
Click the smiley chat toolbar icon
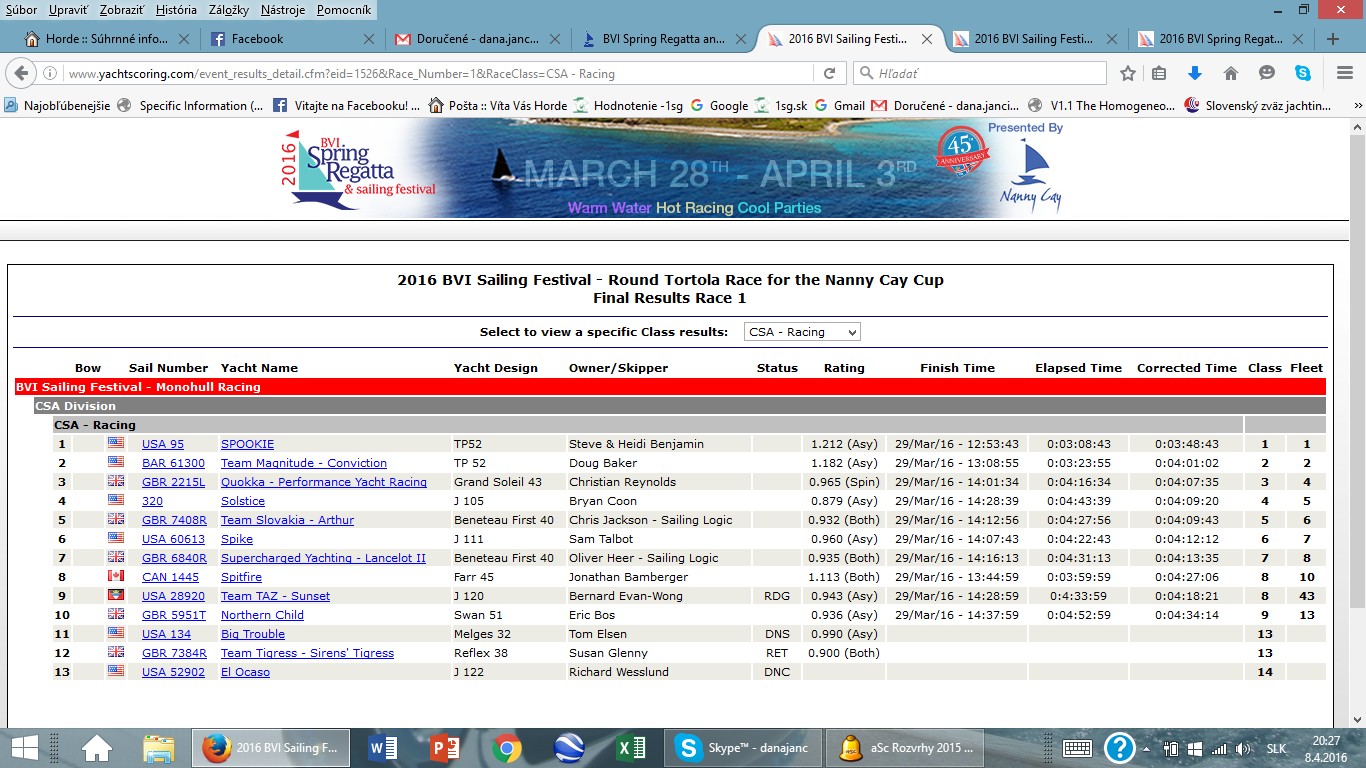[x=1267, y=73]
